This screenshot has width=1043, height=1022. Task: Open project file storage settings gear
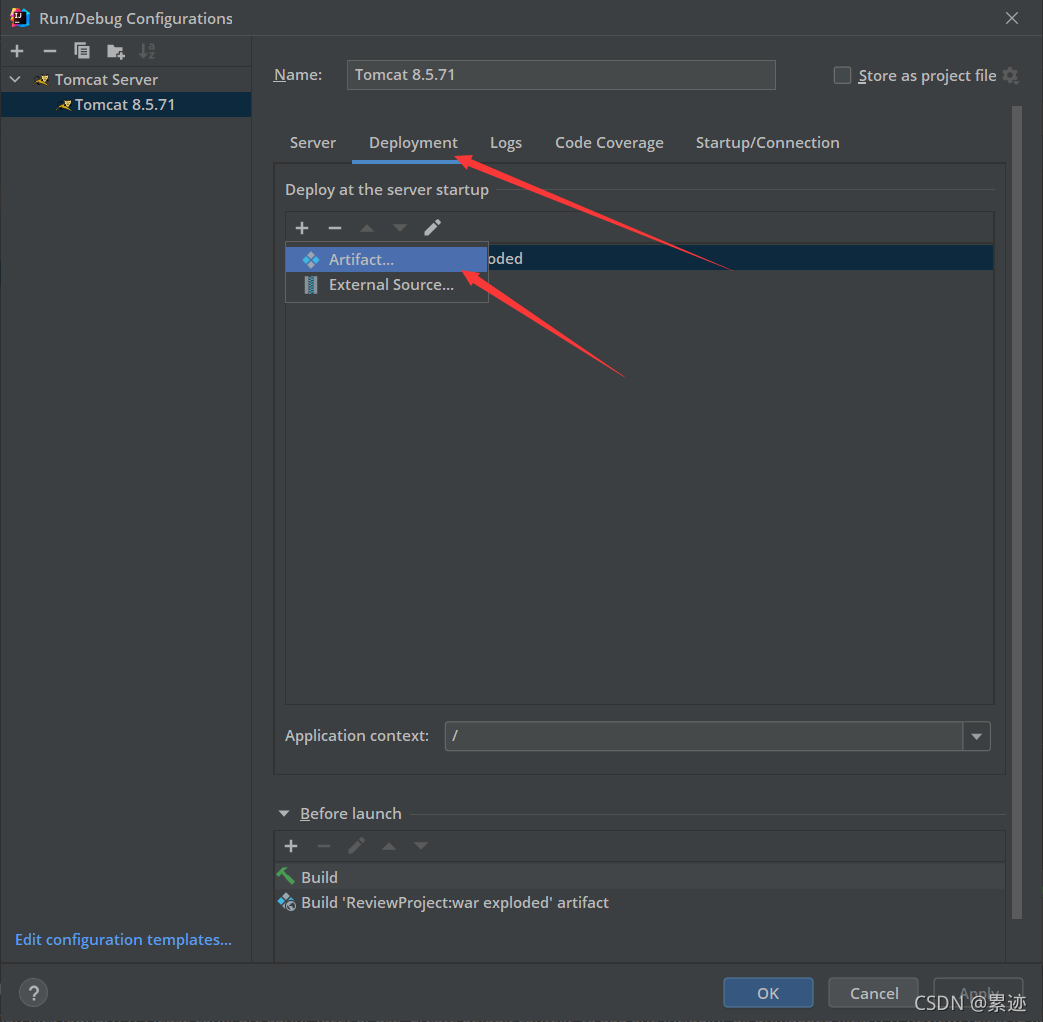pyautogui.click(x=1010, y=76)
